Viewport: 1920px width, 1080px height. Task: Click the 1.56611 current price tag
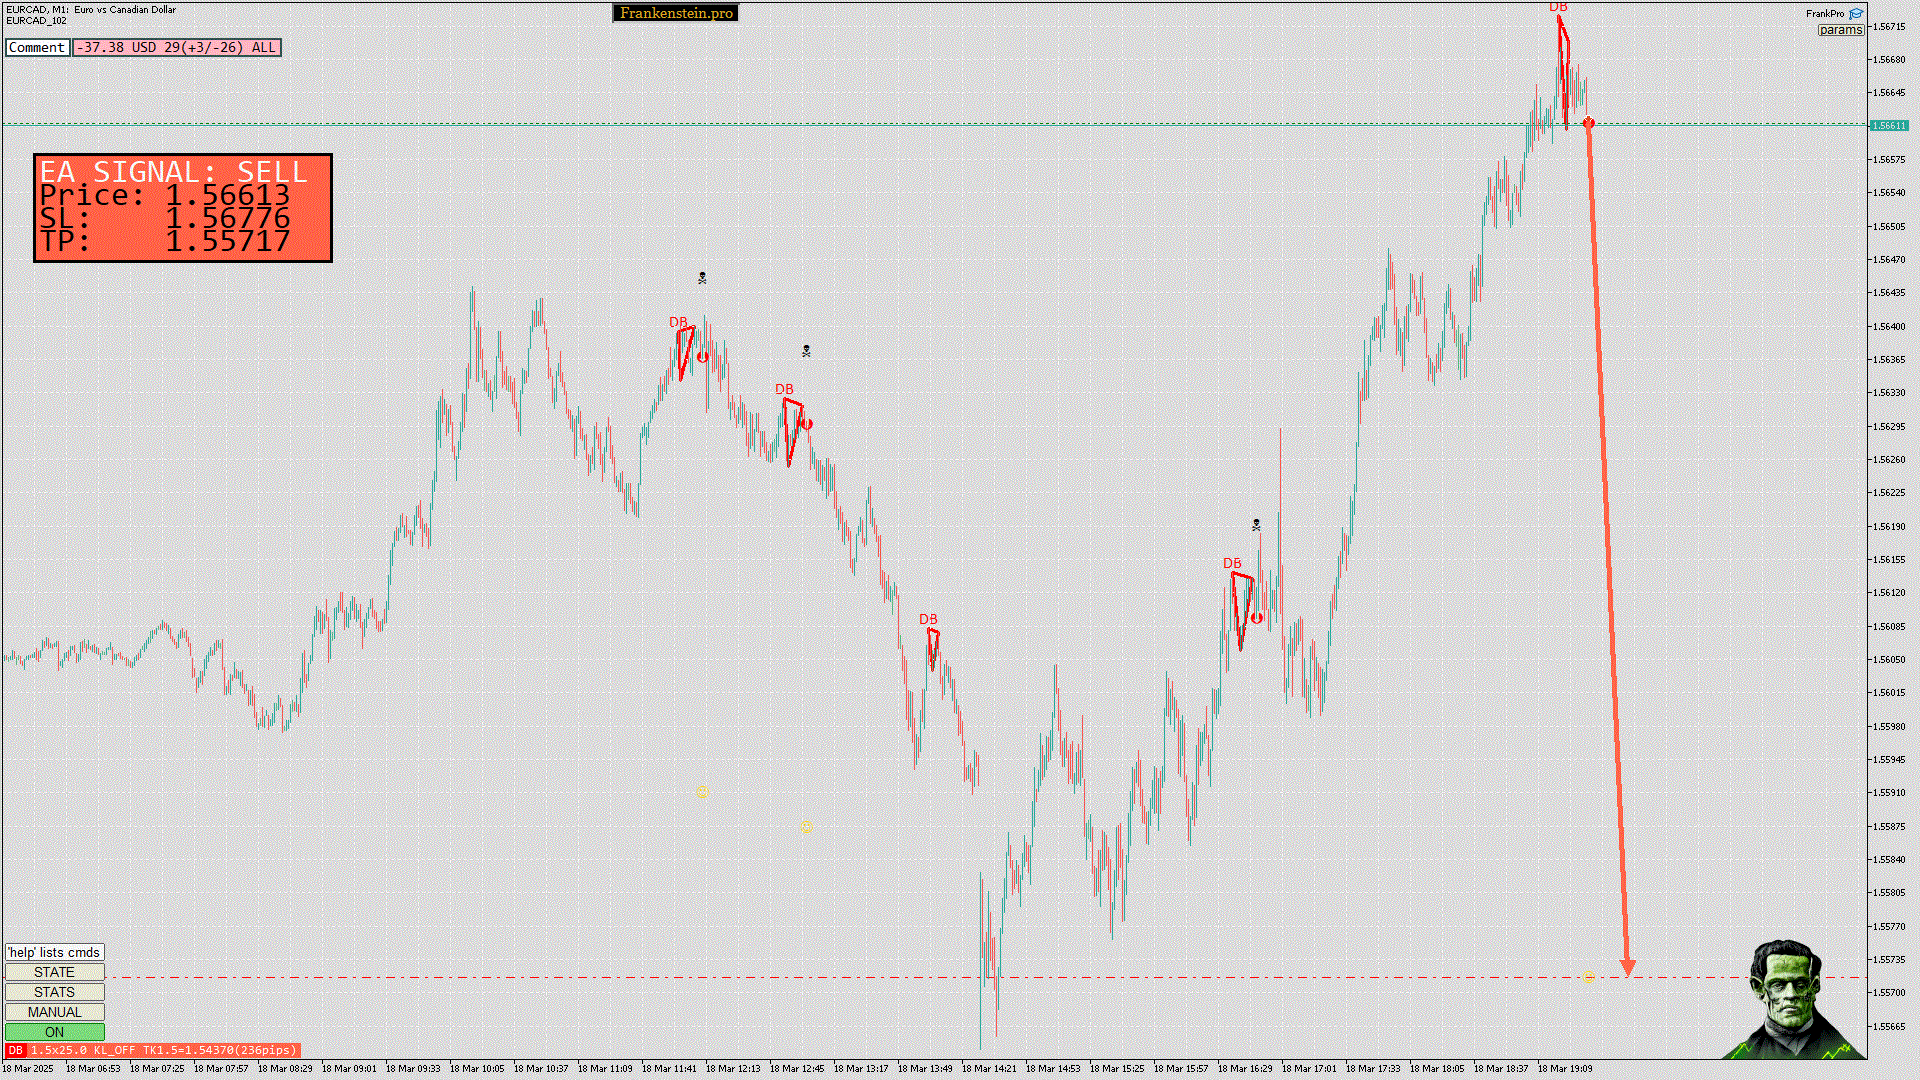click(1889, 126)
